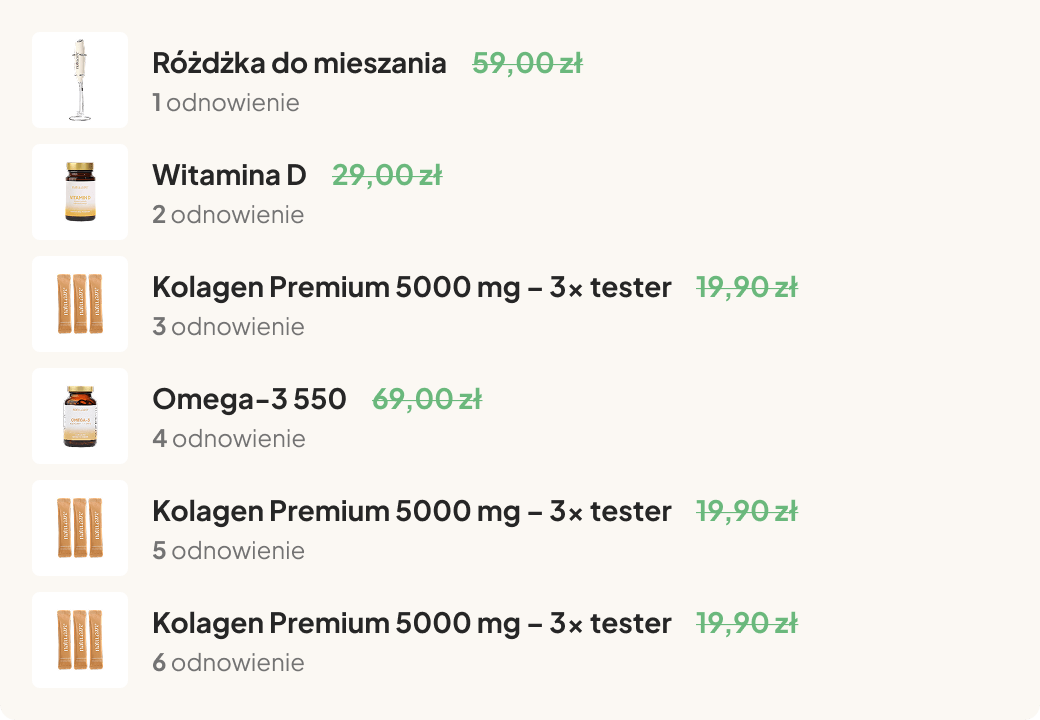This screenshot has width=1040, height=720.
Task: Open the Witamina D product title
Action: [229, 176]
